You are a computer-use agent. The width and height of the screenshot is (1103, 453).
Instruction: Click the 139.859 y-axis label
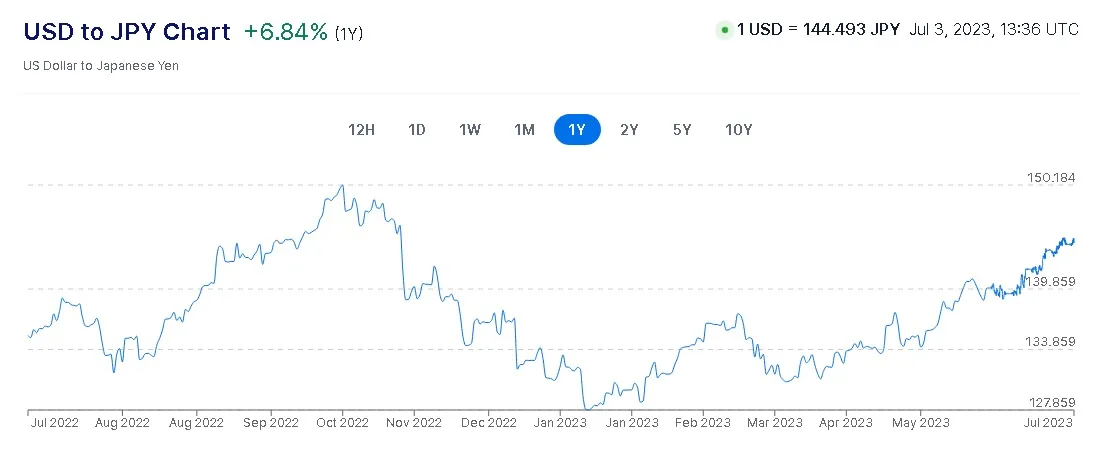[1051, 282]
